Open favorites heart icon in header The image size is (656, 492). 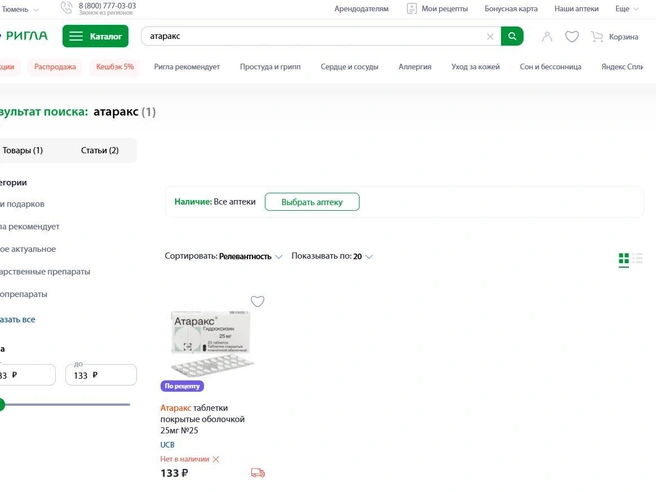(x=572, y=37)
